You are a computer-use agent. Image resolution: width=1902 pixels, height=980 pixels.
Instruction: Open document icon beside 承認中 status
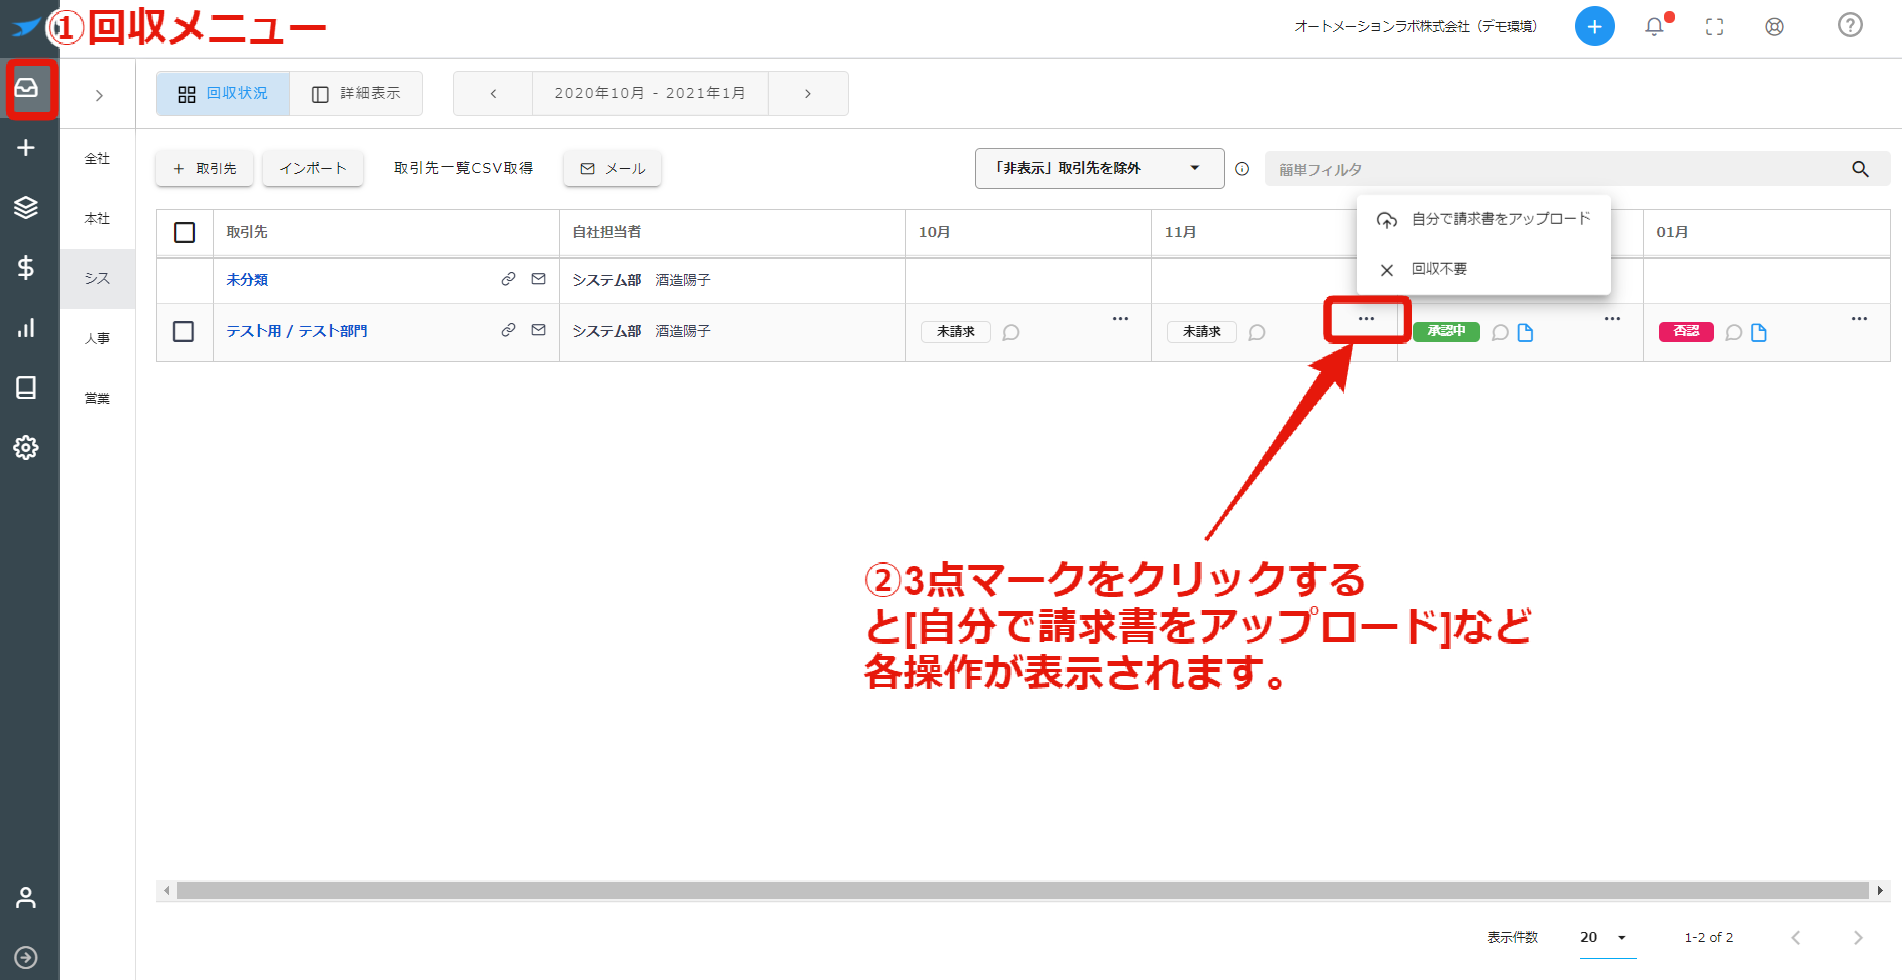[1525, 332]
